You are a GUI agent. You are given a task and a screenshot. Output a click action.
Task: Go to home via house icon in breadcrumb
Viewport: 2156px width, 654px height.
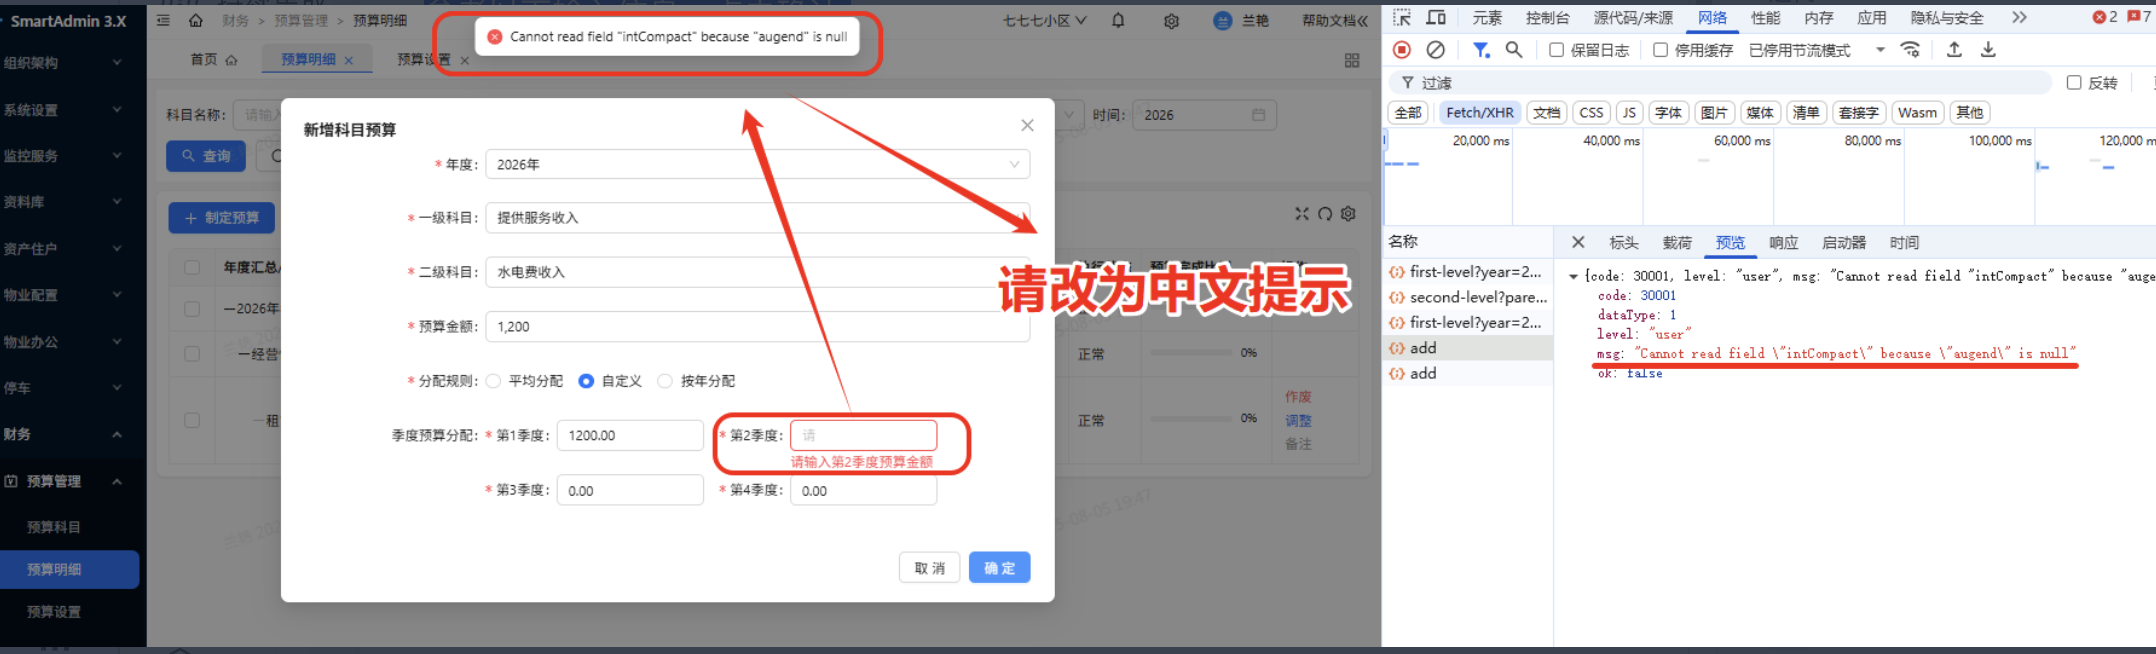196,20
